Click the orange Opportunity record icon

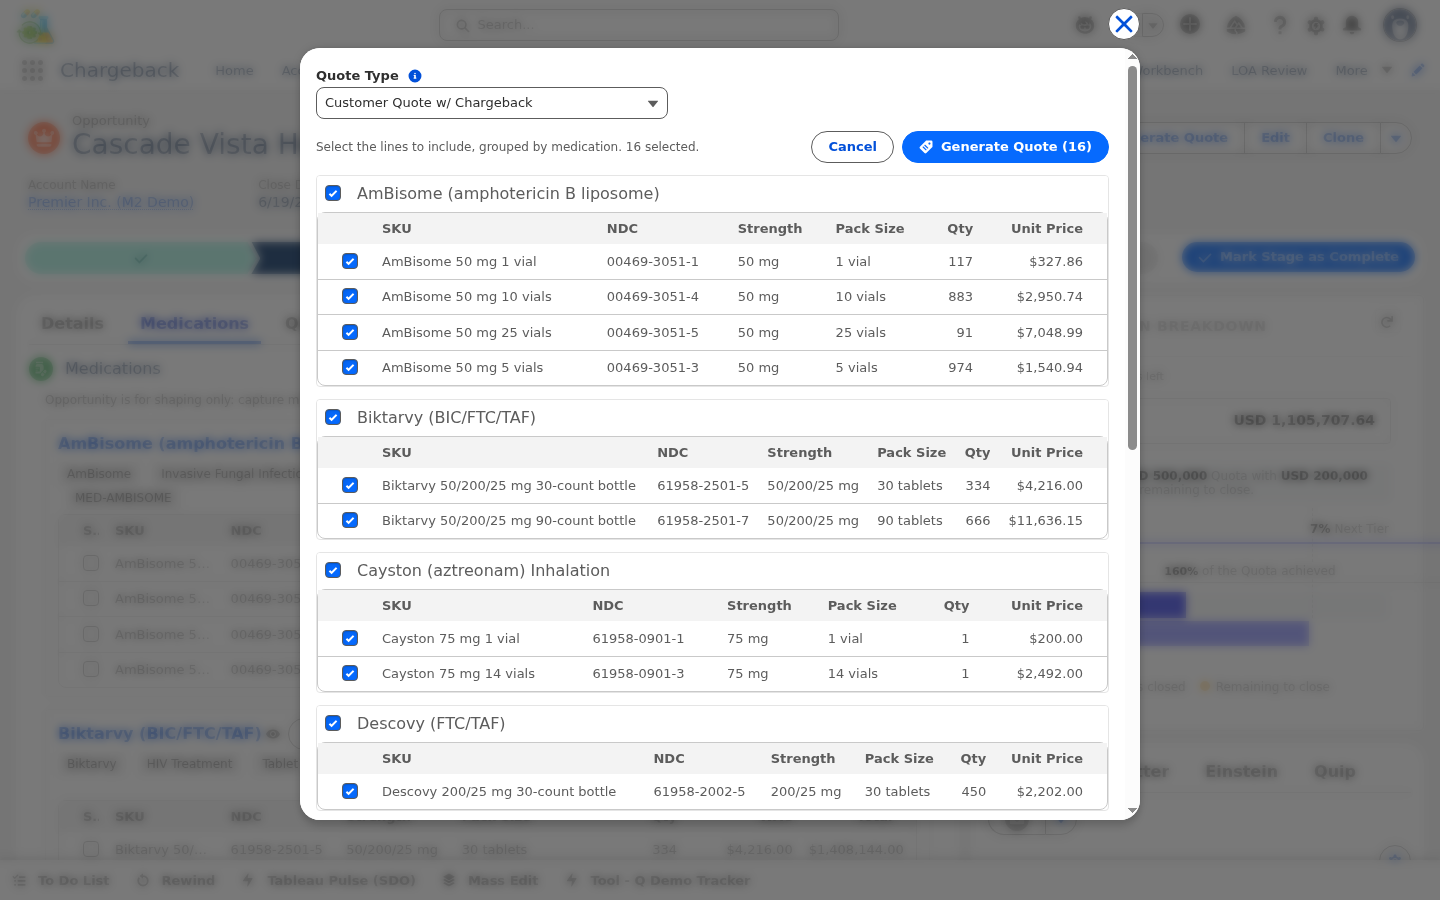[44, 137]
